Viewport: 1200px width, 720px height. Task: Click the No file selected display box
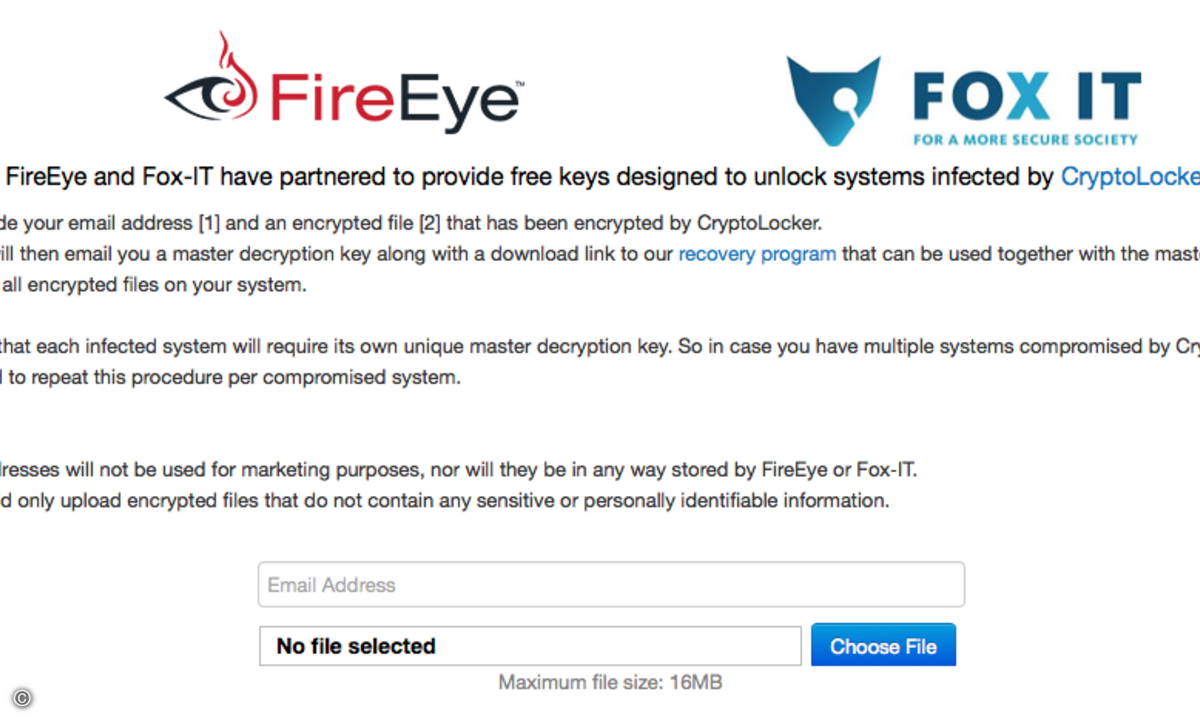coord(530,645)
